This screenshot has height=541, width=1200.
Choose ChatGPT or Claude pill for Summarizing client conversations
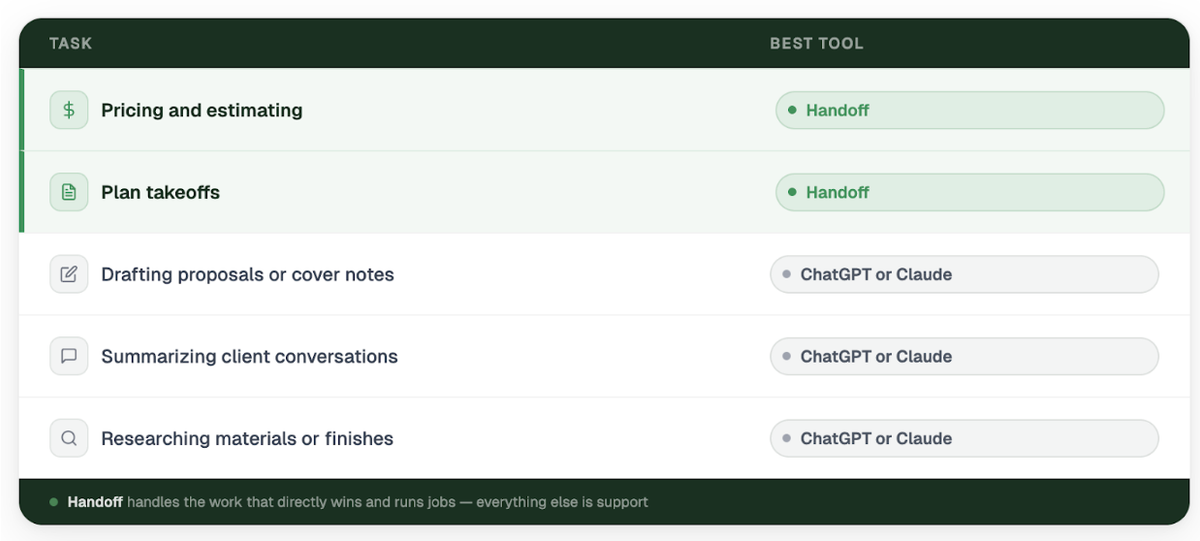click(964, 356)
